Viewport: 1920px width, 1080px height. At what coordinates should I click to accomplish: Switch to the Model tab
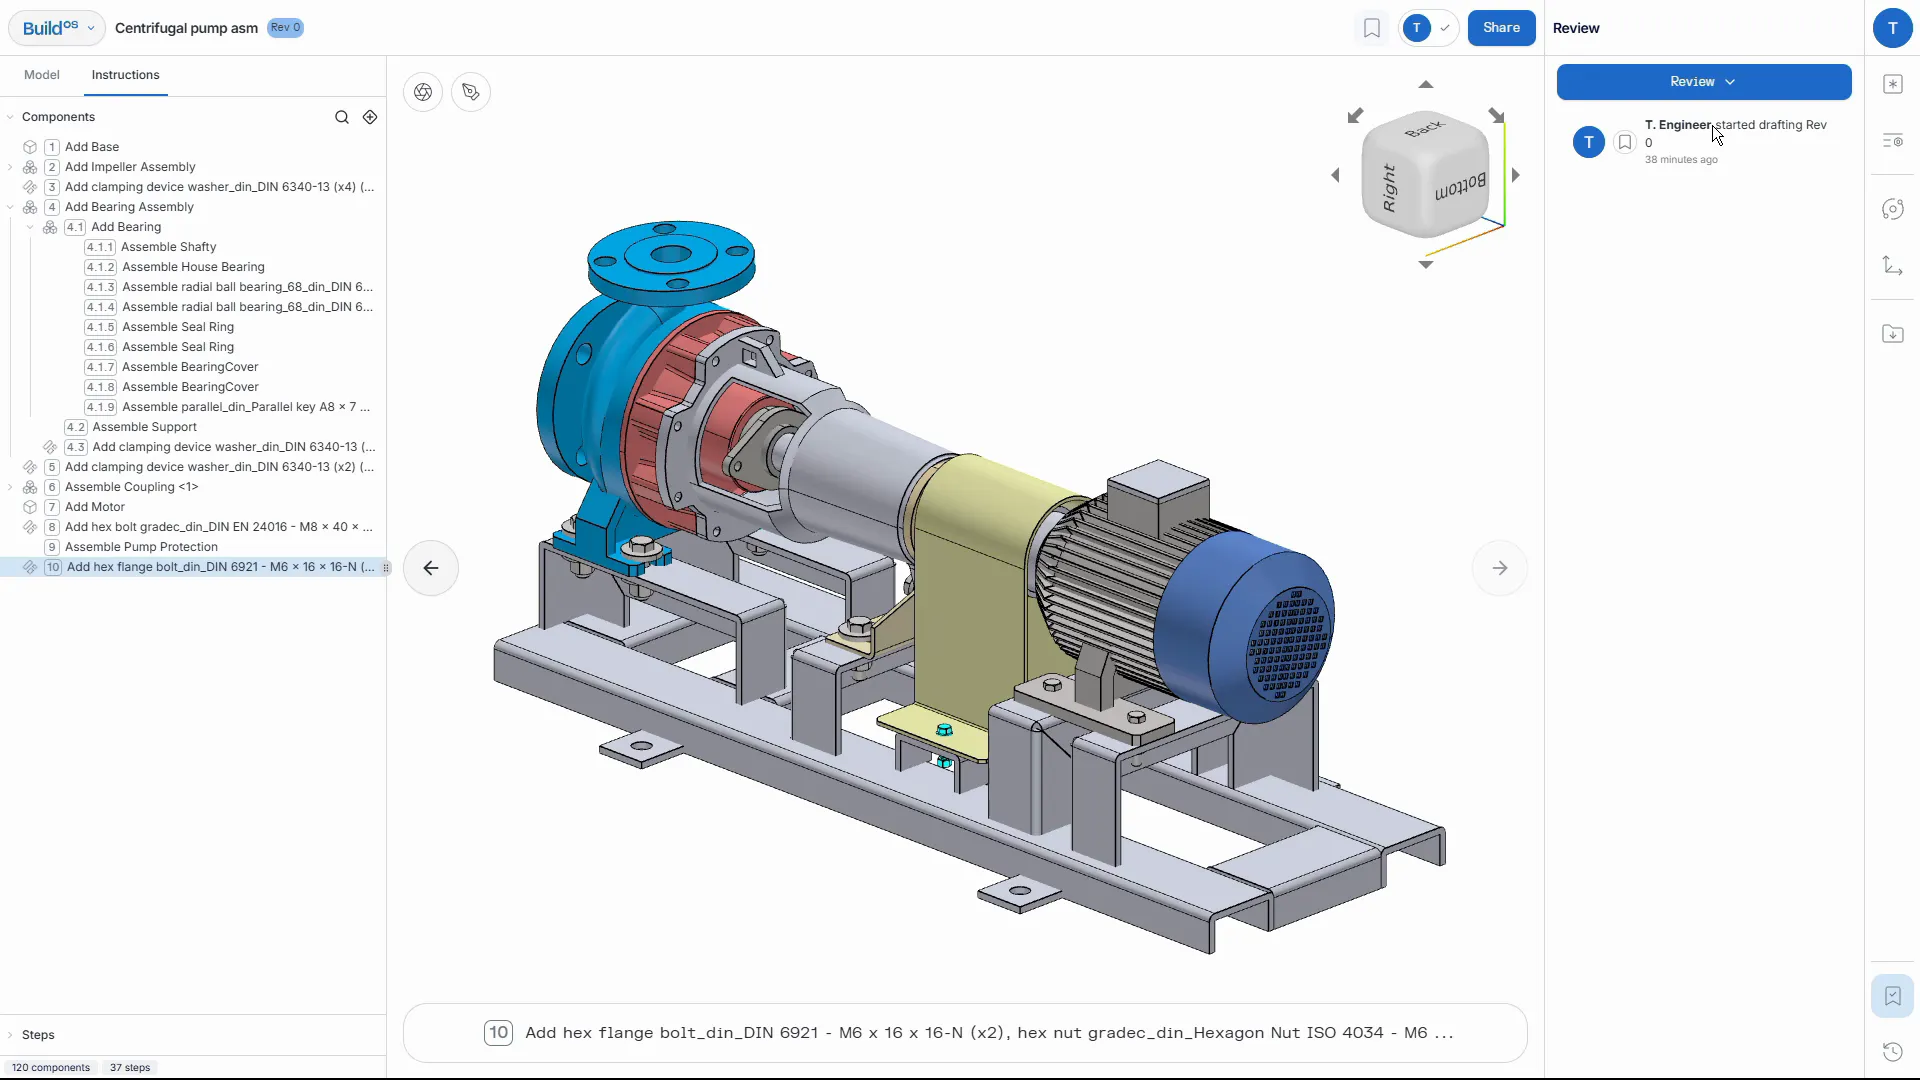click(x=42, y=75)
